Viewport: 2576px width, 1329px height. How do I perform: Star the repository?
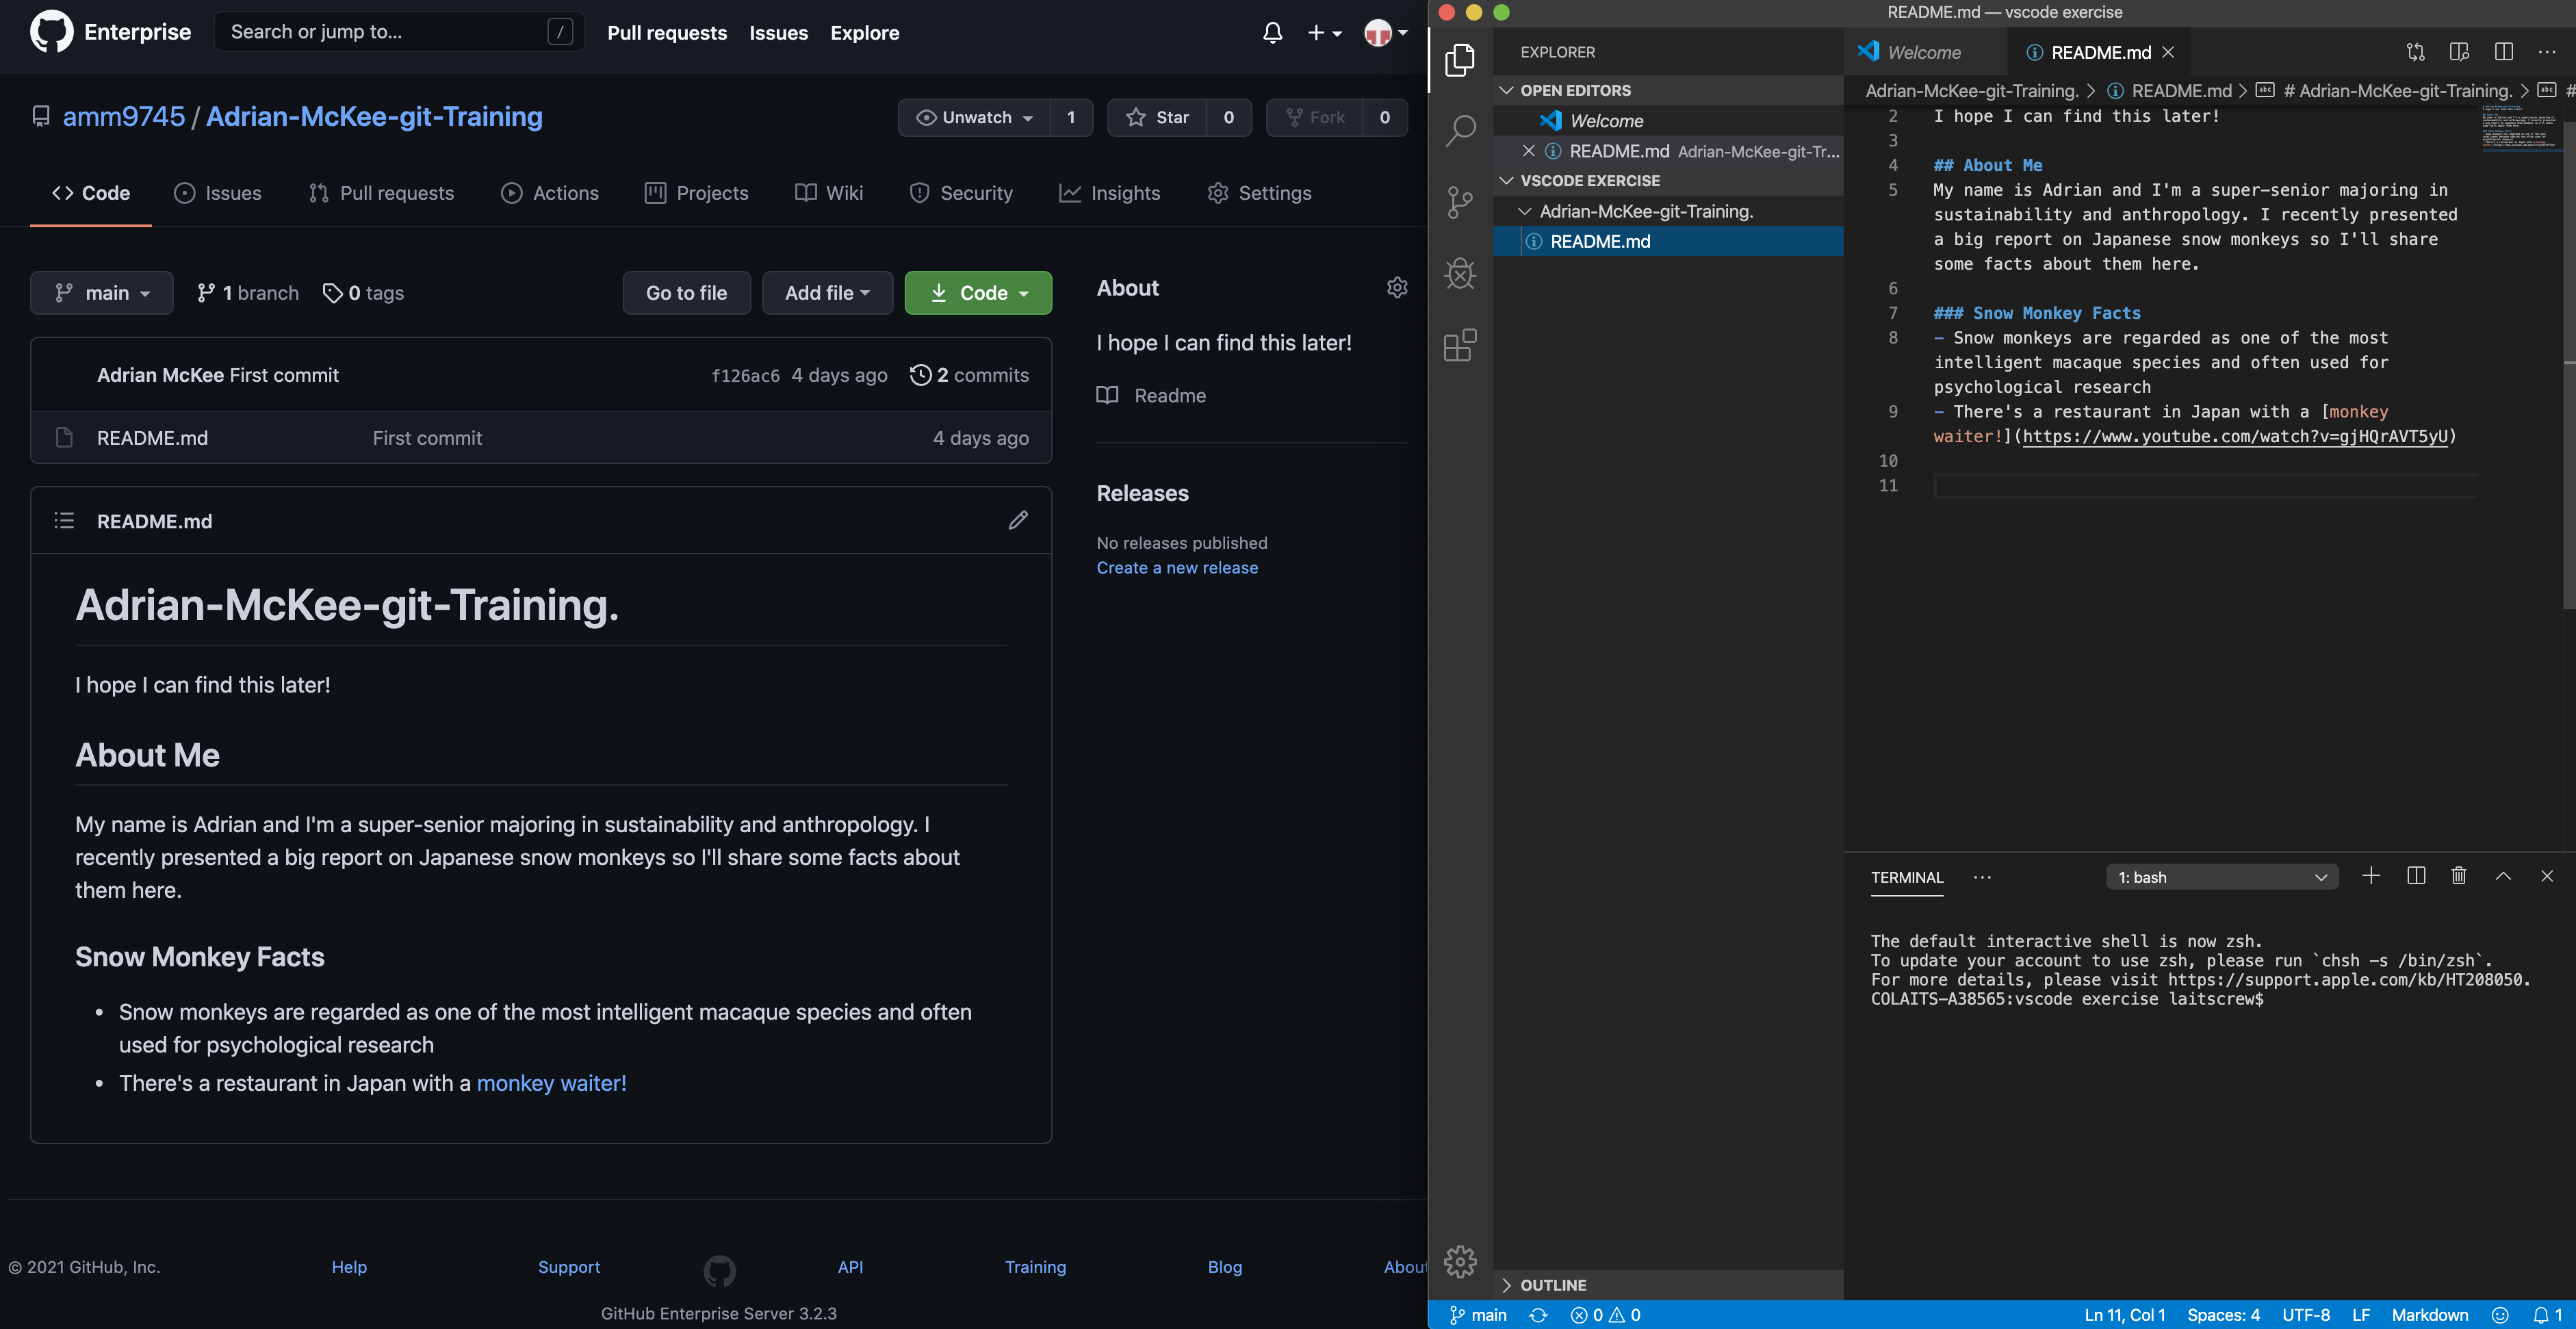click(1157, 117)
